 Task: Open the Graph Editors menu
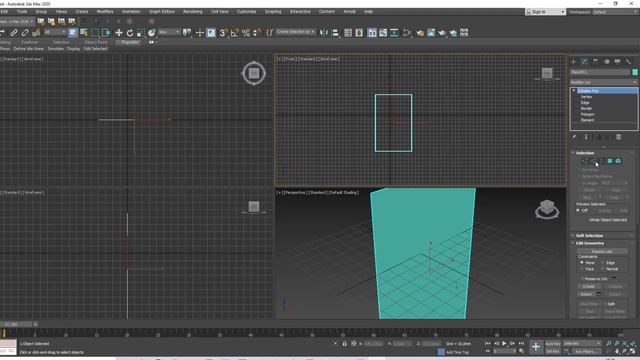[x=162, y=11]
